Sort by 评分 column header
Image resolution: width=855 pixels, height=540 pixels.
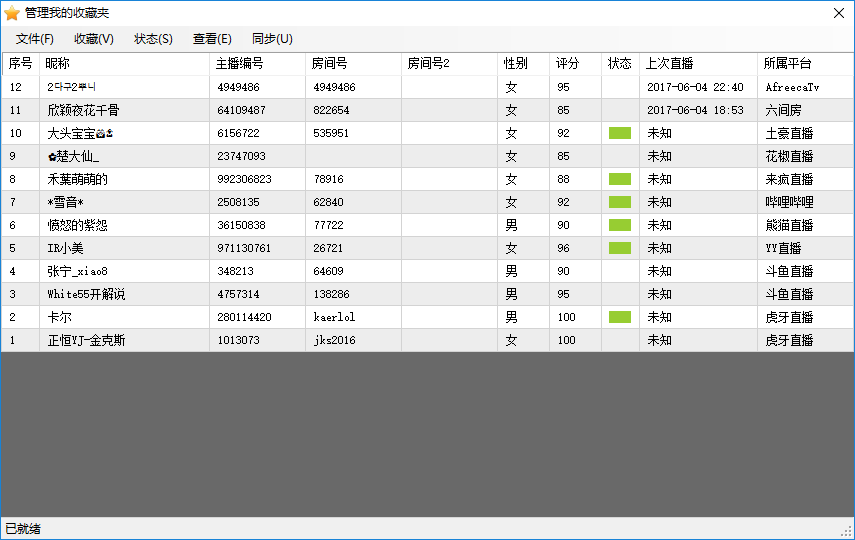tap(575, 64)
